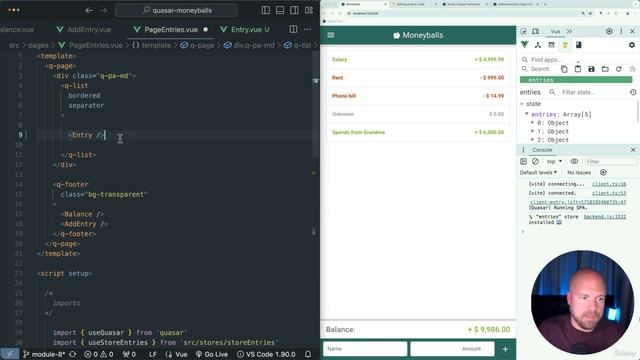The image size is (640, 360).
Task: Open the remote window indicator in status bar
Action: (x=10, y=354)
